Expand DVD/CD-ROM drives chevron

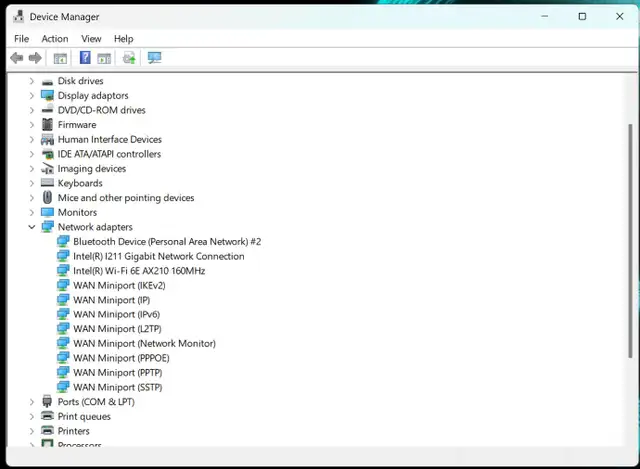[x=31, y=110]
